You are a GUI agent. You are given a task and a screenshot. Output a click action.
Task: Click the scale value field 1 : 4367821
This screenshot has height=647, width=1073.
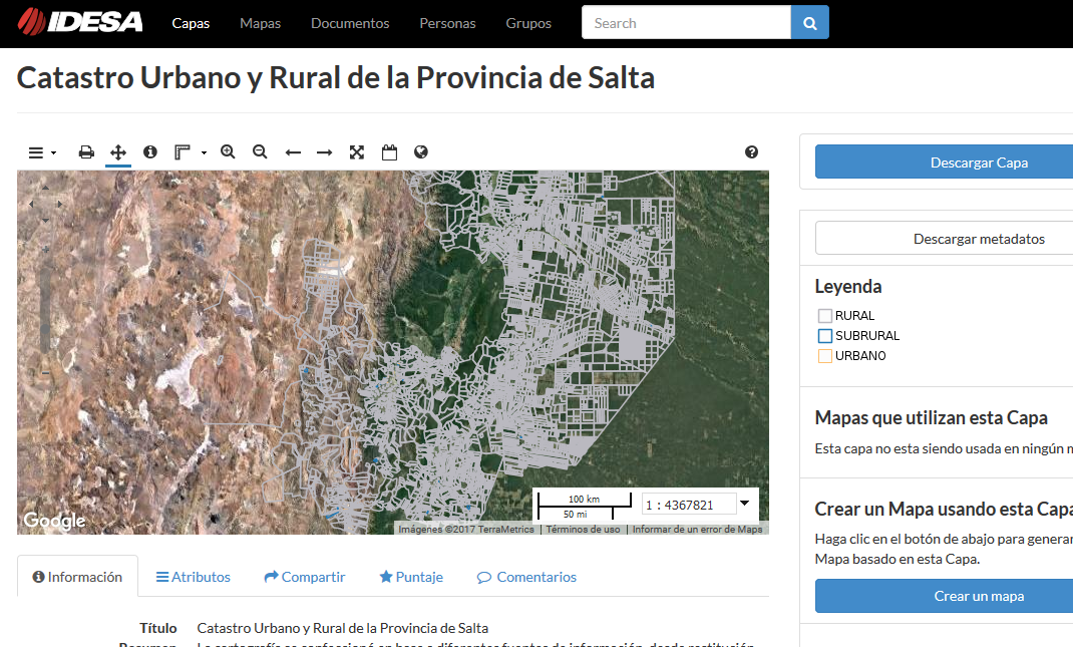tap(688, 505)
